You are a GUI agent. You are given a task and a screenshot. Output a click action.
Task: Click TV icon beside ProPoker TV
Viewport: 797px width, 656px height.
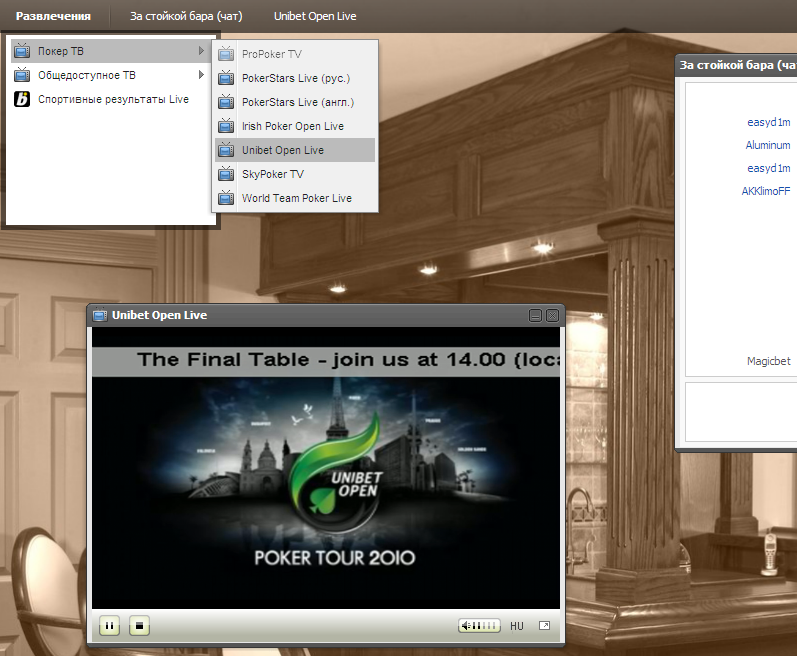coord(226,53)
